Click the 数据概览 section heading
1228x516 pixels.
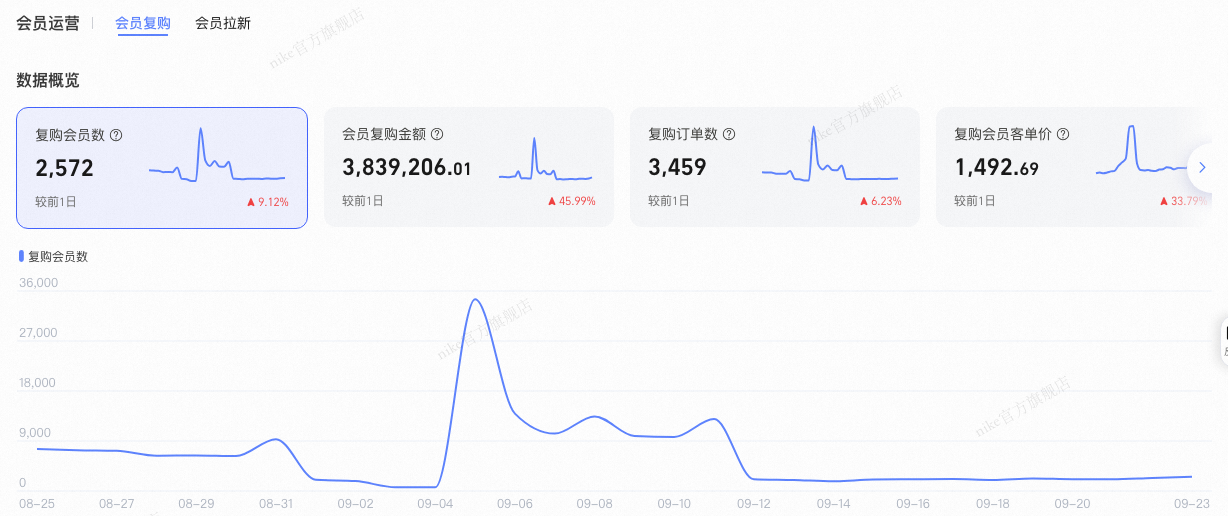[x=48, y=80]
